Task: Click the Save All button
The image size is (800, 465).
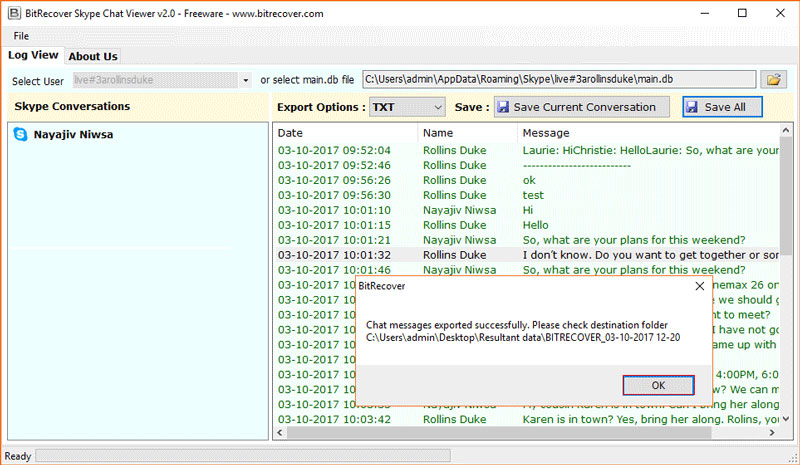Action: 722,107
